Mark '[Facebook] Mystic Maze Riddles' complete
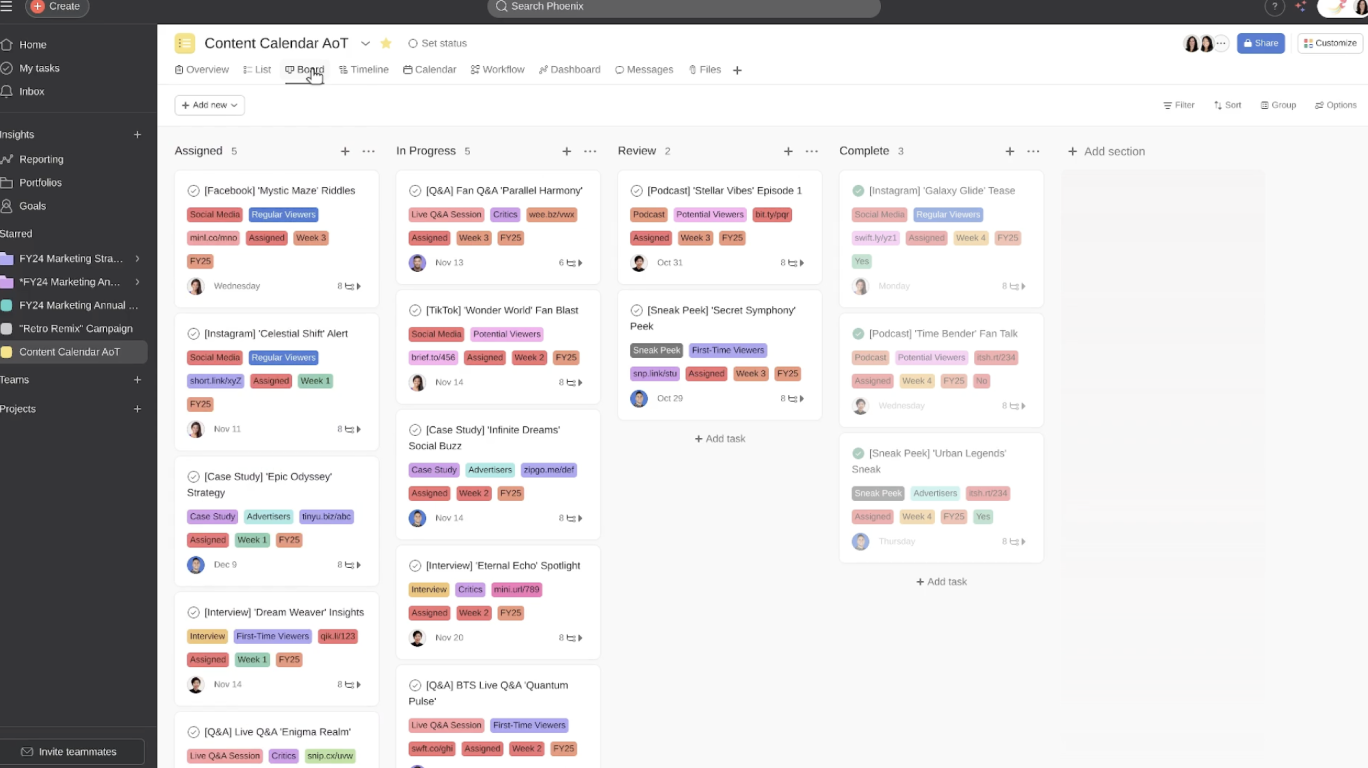Image resolution: width=1368 pixels, height=768 pixels. (x=194, y=190)
